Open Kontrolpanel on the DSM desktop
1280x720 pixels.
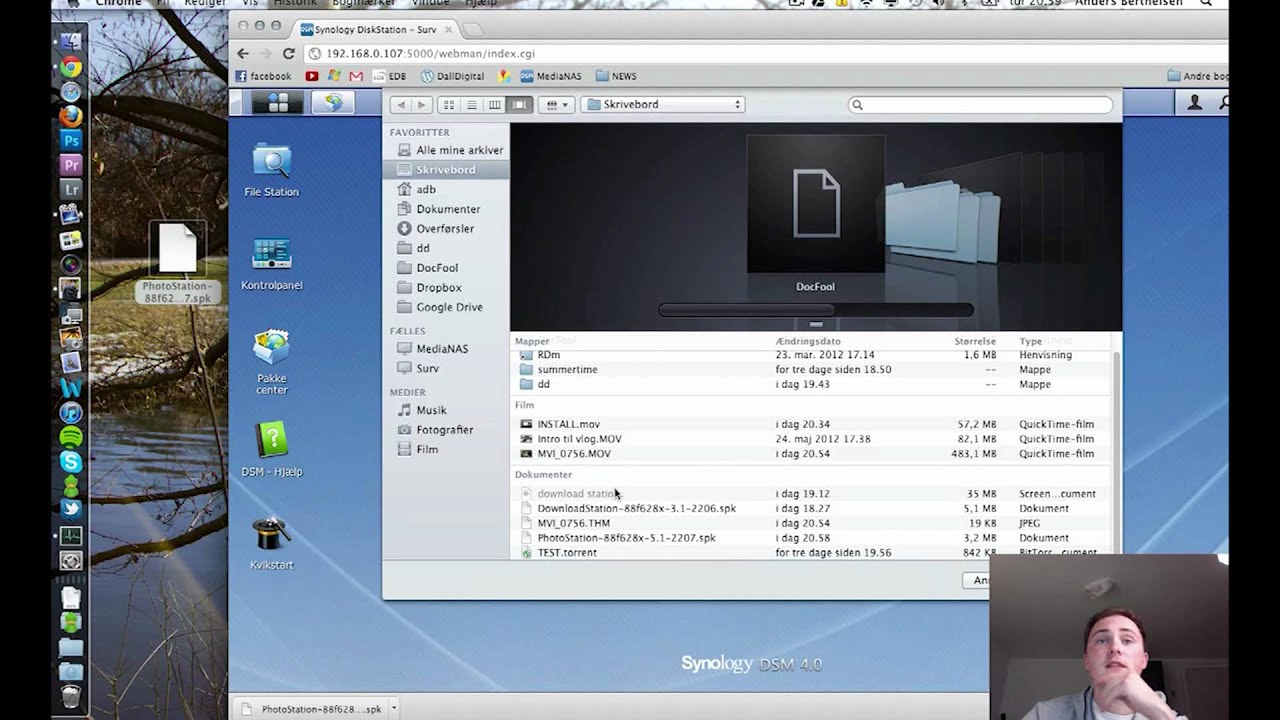pos(271,263)
